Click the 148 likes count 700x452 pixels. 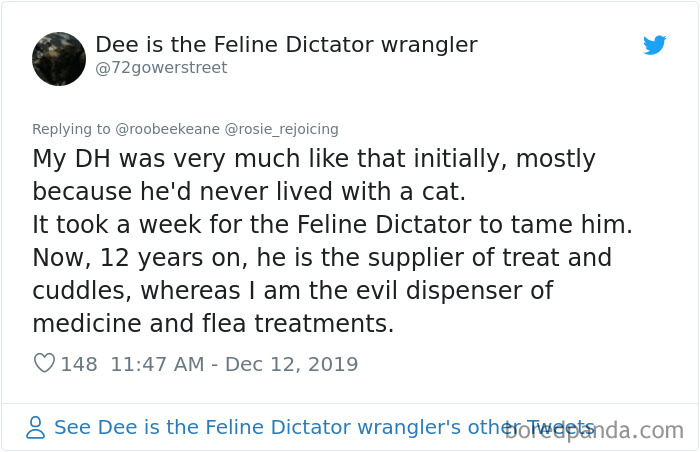tap(79, 364)
